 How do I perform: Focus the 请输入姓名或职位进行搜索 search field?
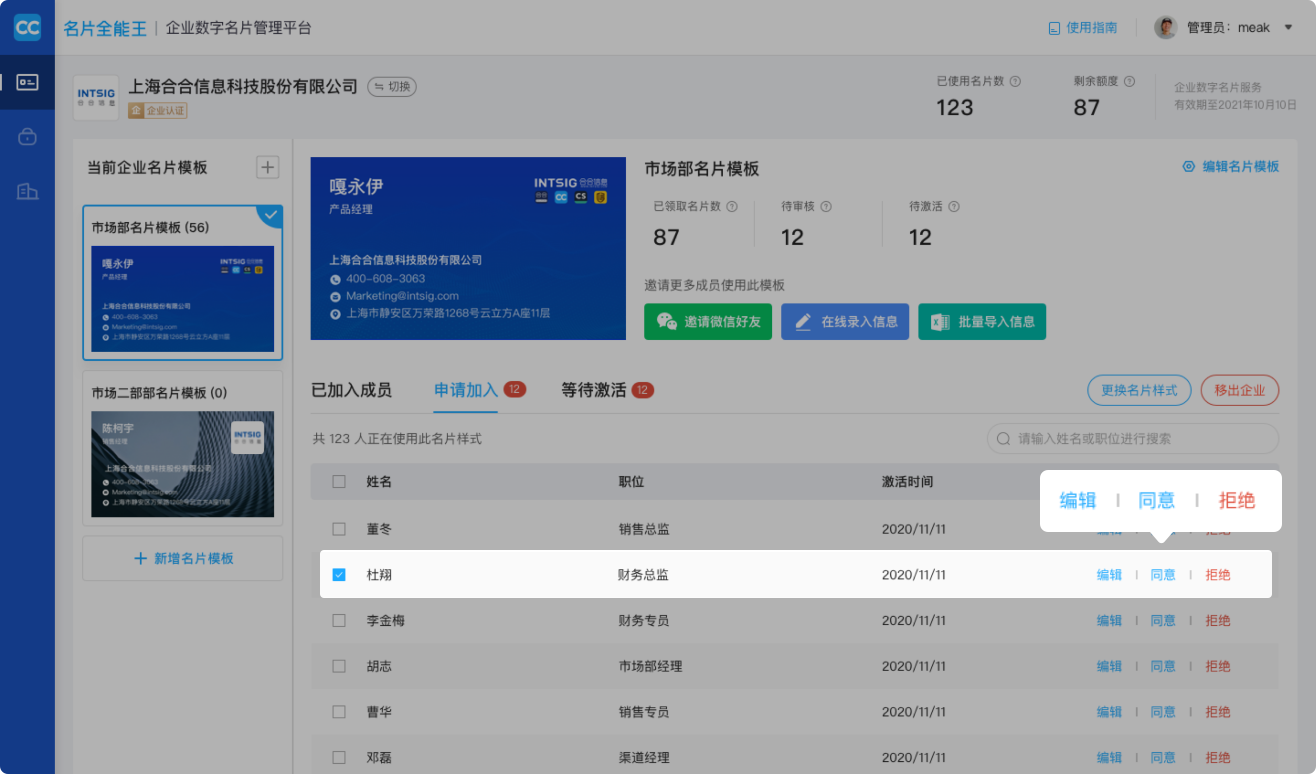click(1133, 439)
